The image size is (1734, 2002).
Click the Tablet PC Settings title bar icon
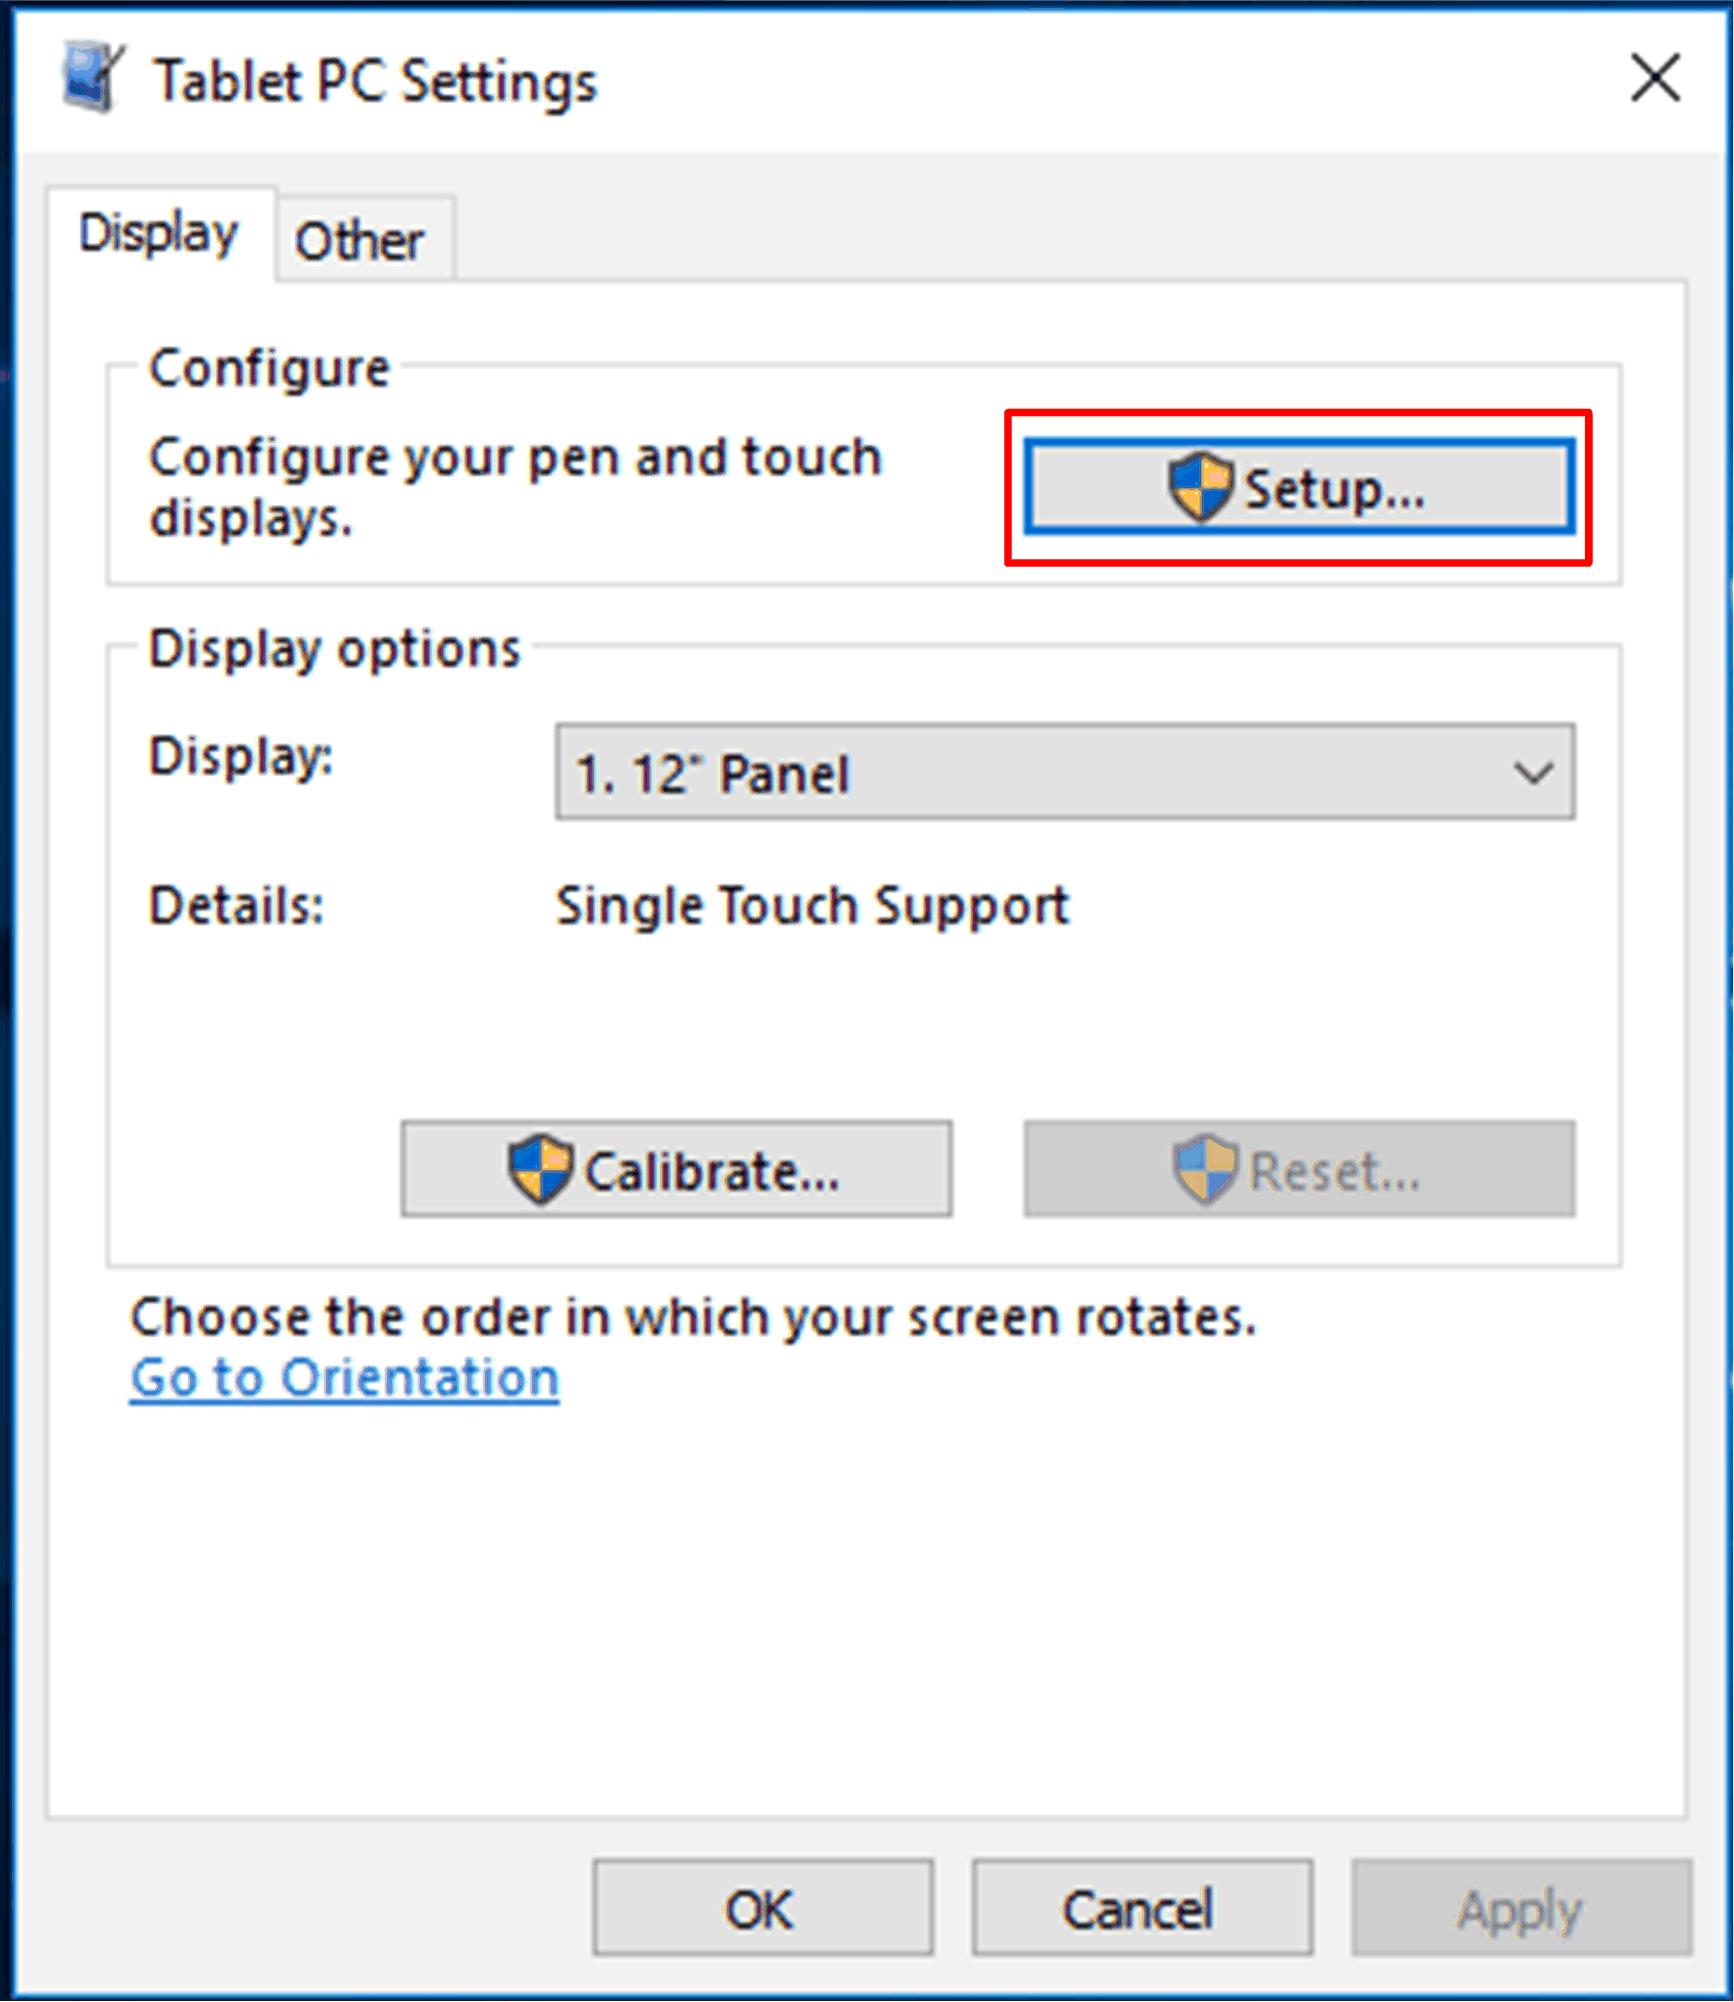(92, 77)
